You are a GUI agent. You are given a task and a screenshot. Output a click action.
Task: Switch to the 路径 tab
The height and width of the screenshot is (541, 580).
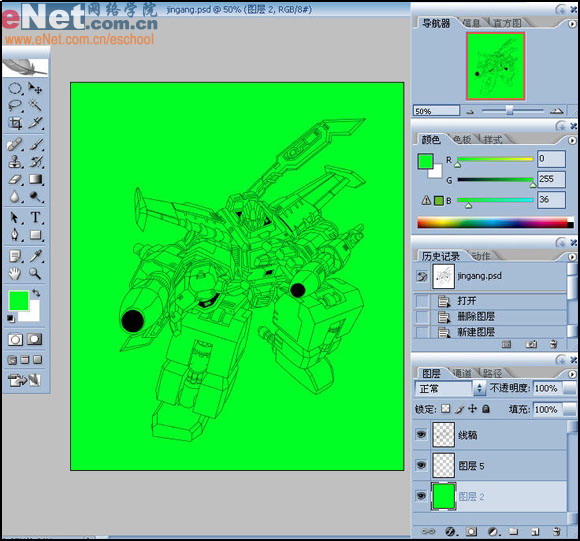[x=492, y=373]
